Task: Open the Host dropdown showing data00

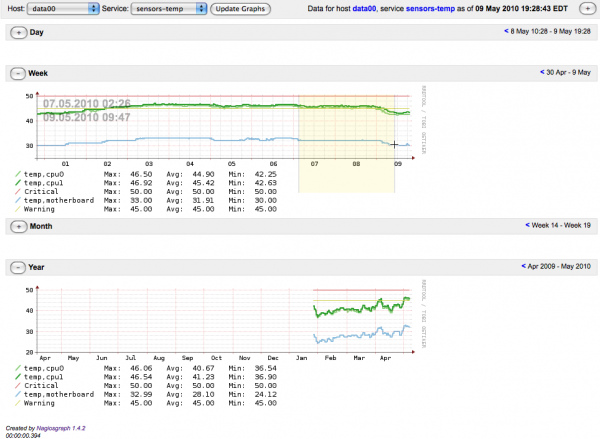Action: tap(61, 8)
